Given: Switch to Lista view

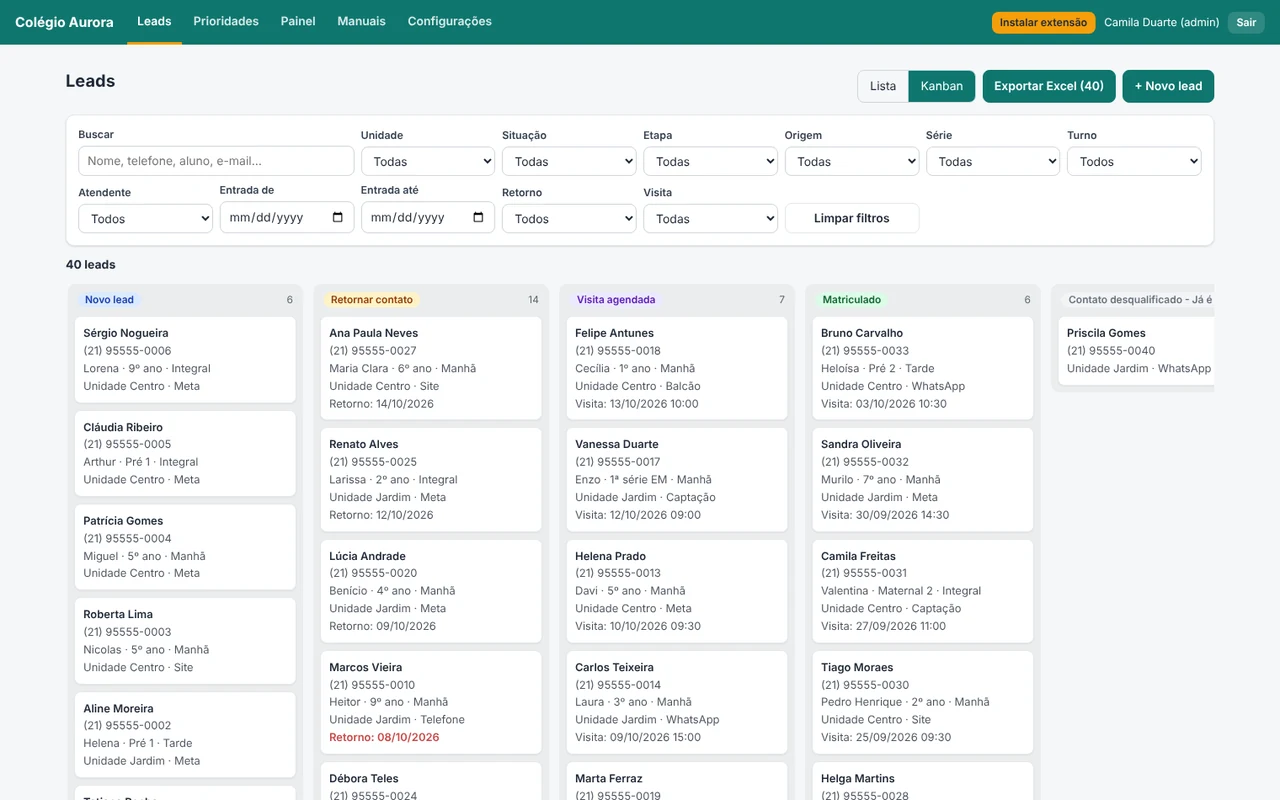Looking at the screenshot, I should pos(883,86).
